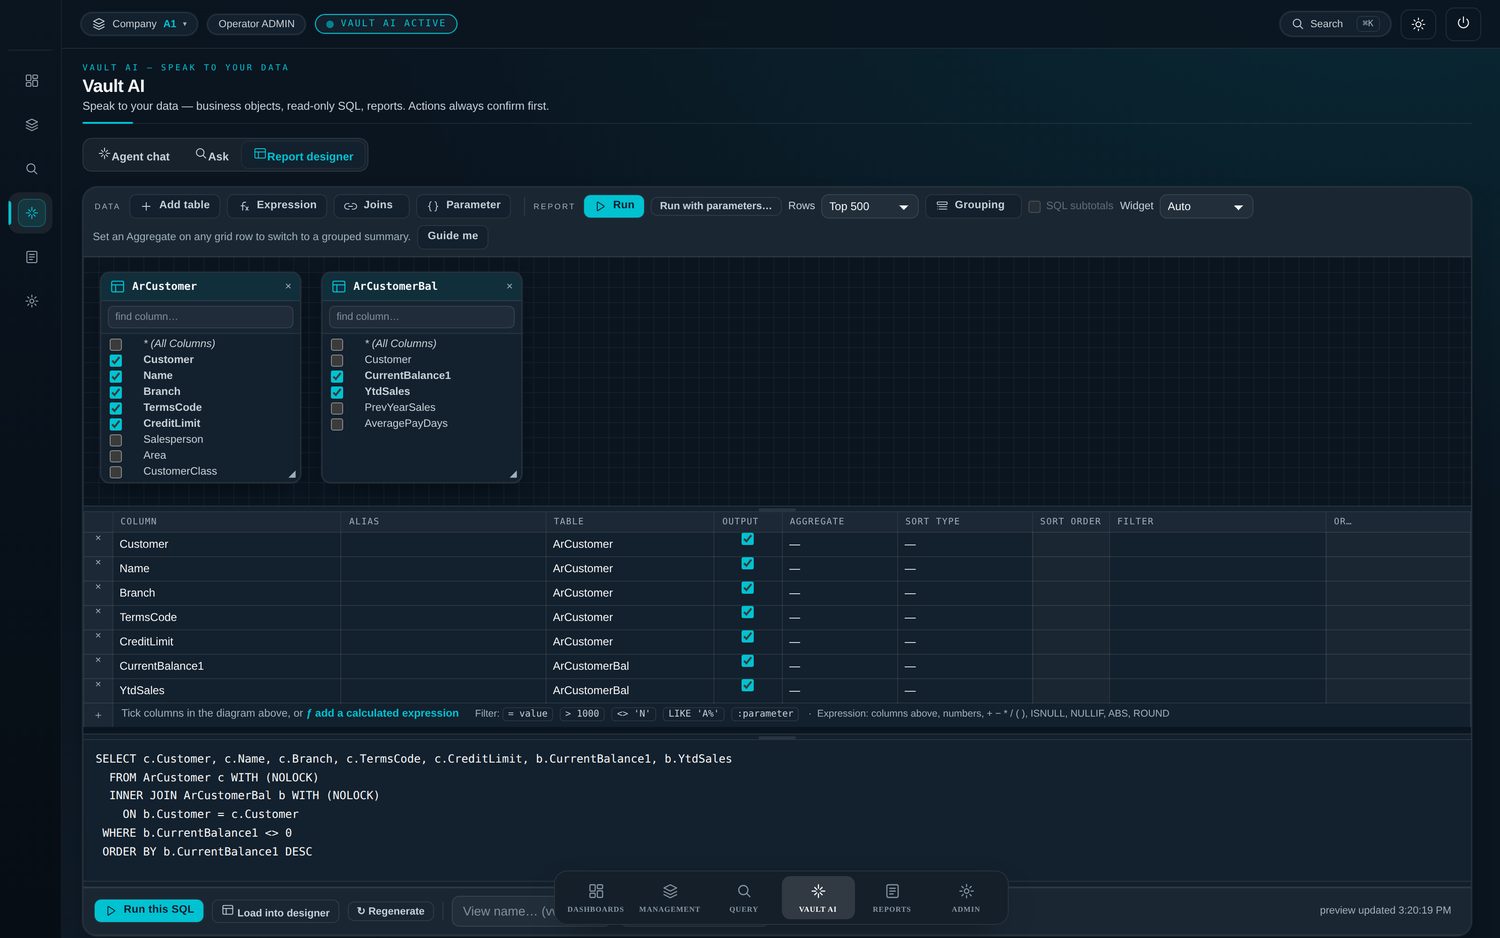The image size is (1500, 938).
Task: Check All Columns in ArCustomer table
Action: point(116,344)
